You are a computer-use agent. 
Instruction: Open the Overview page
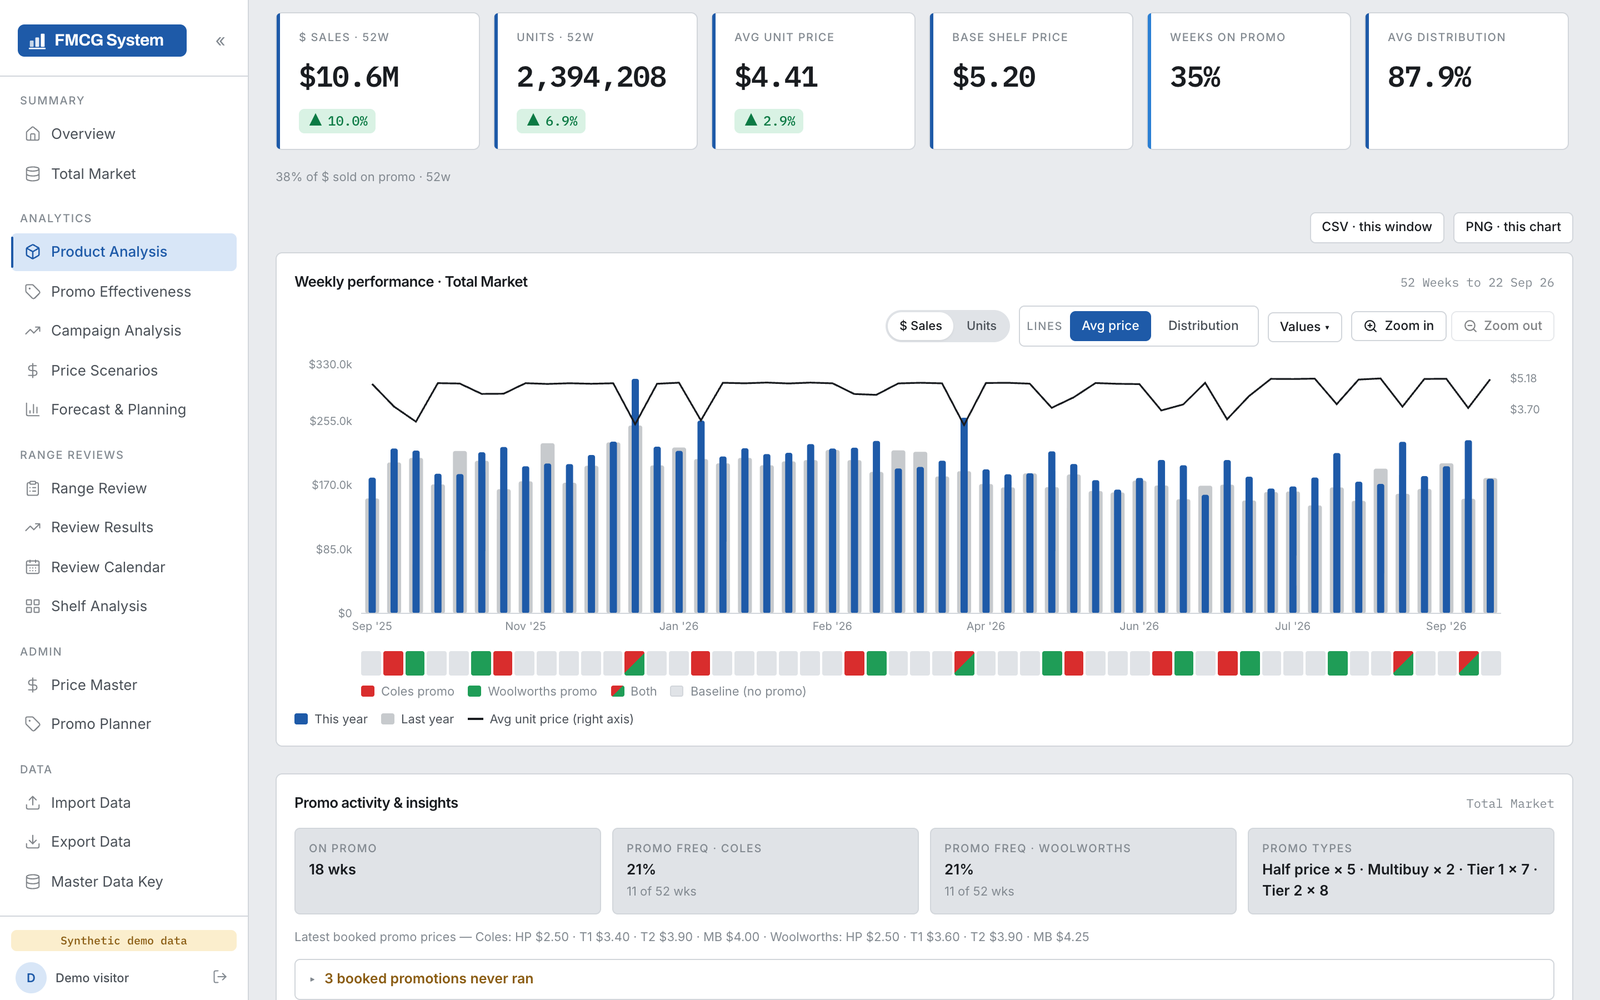tap(124, 134)
